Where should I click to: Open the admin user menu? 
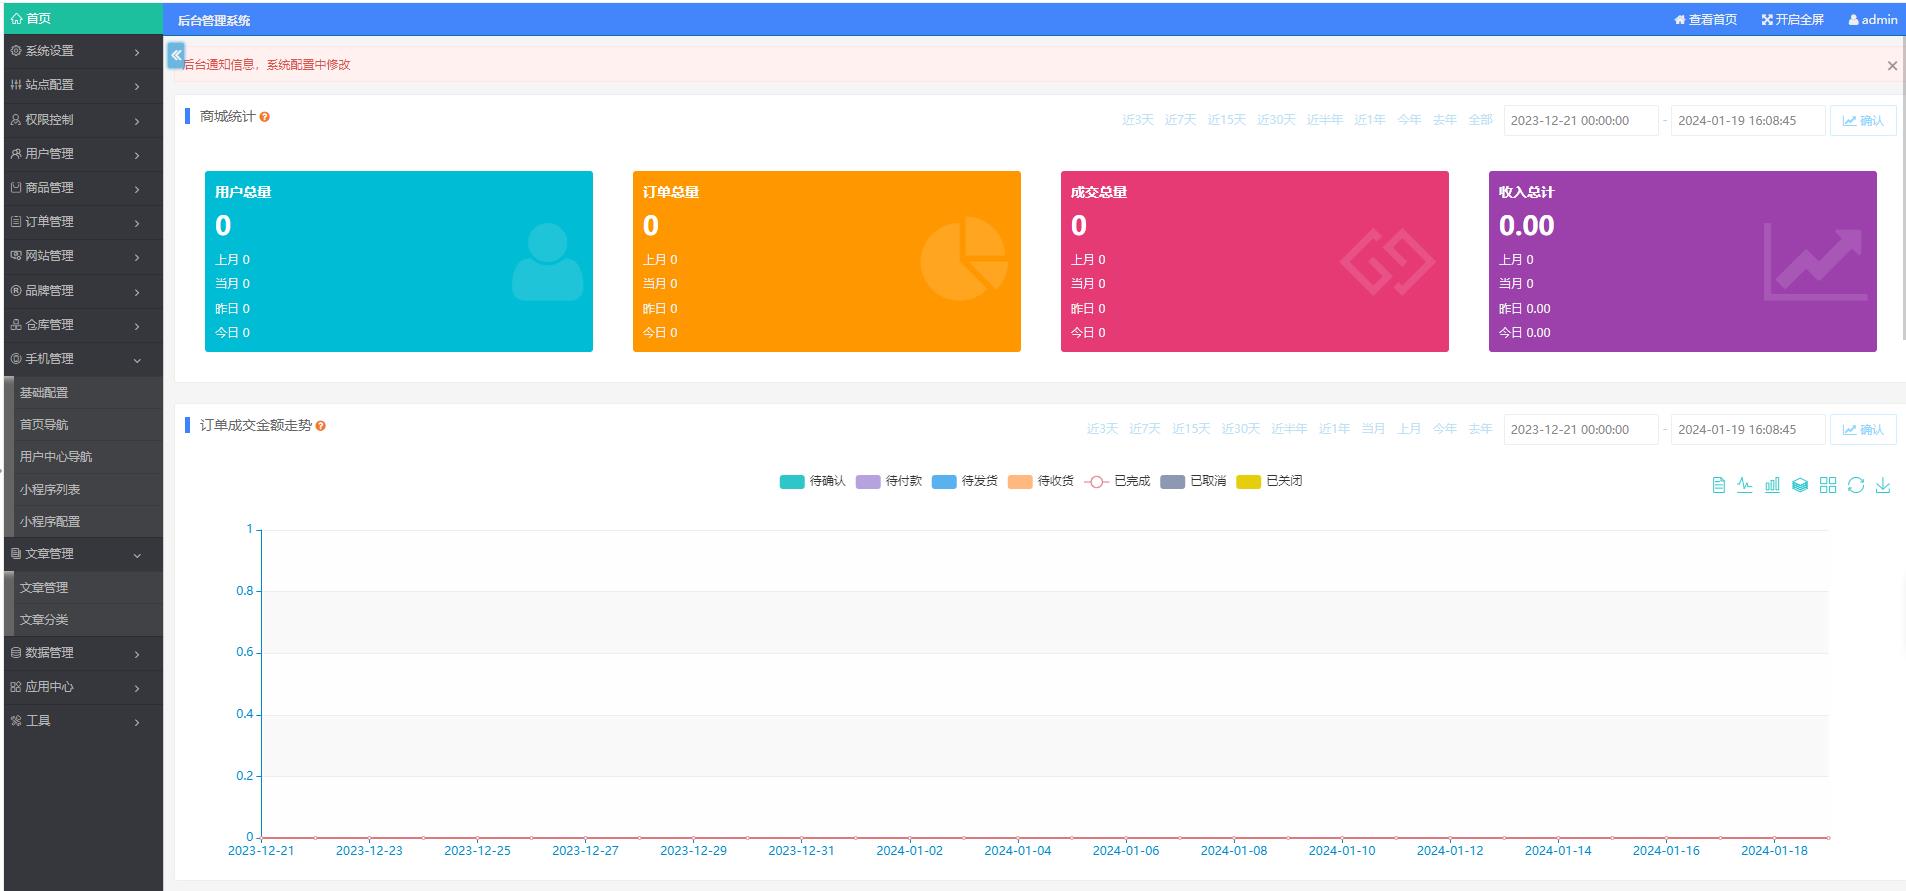(x=1873, y=19)
